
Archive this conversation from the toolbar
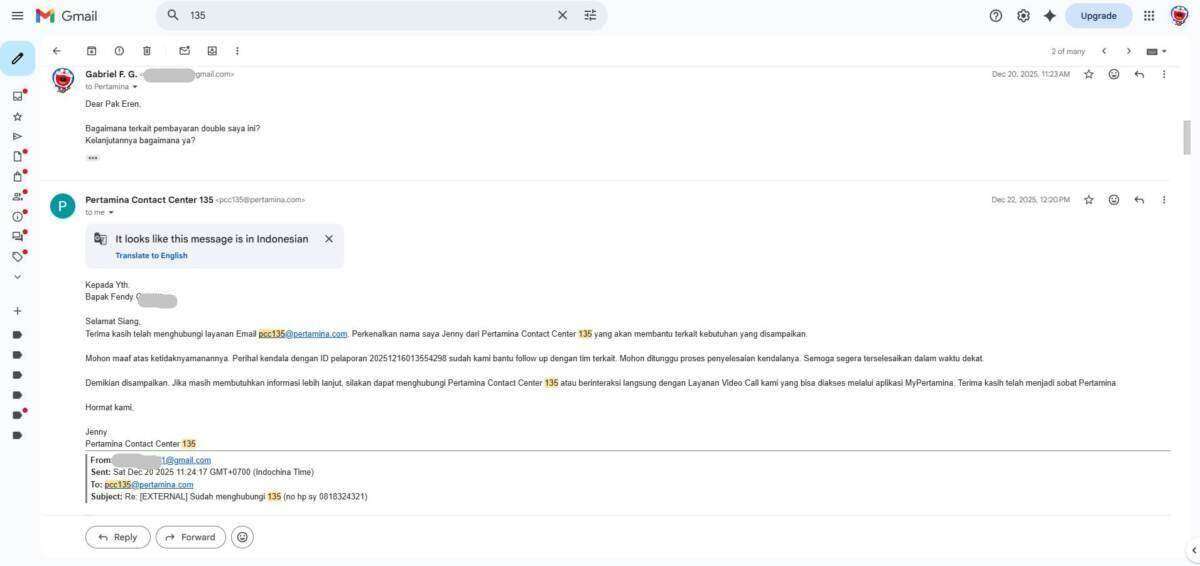(91, 51)
